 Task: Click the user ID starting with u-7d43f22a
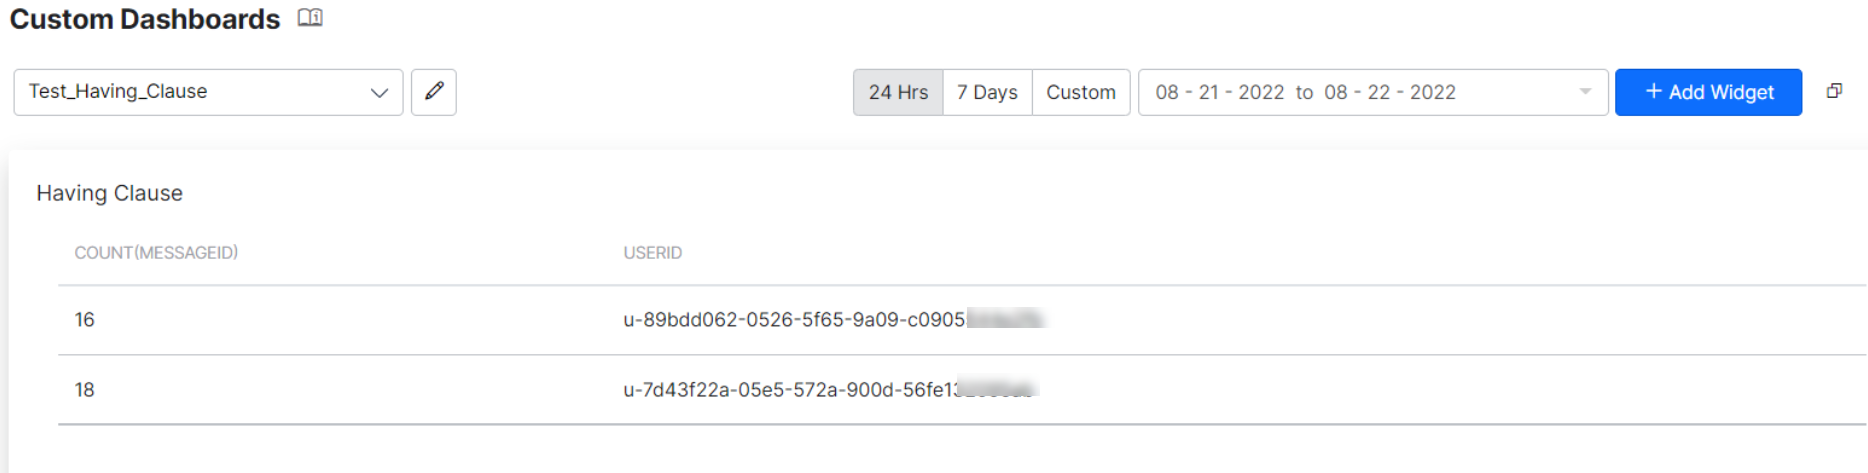[789, 390]
